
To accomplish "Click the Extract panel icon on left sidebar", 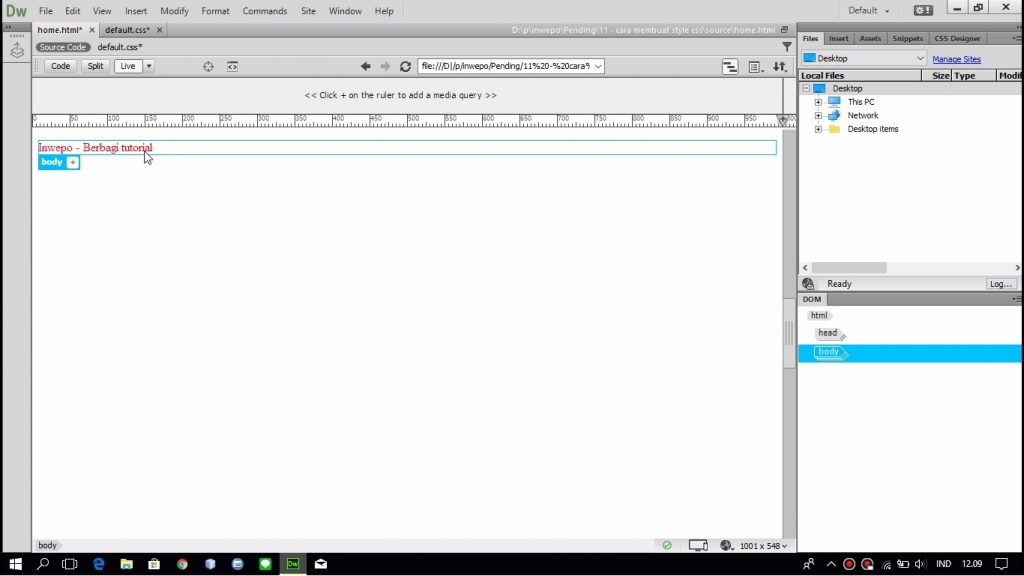I will pos(17,50).
